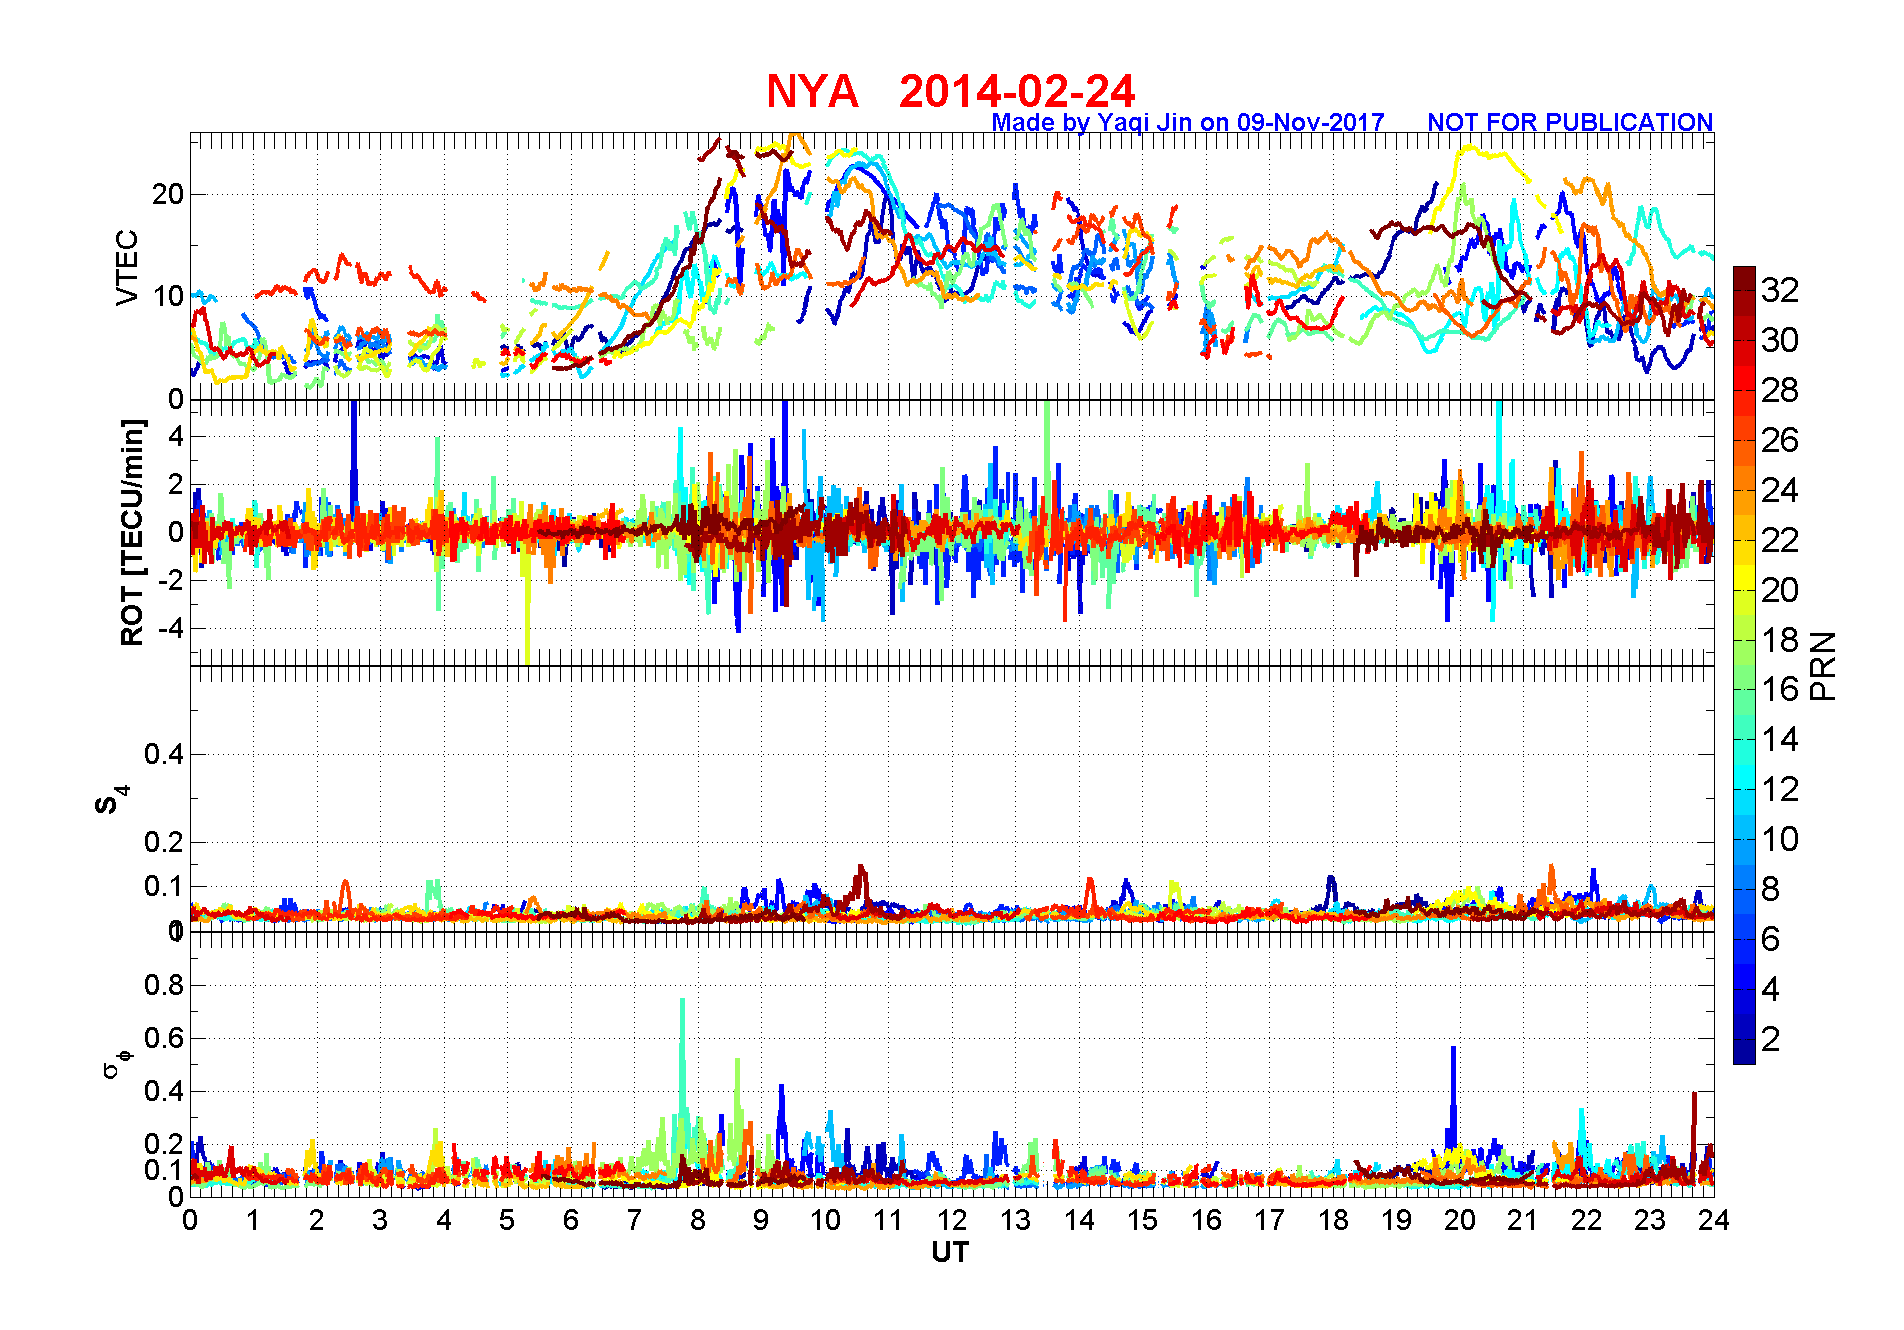Select the -2 tick on the ROT axis

click(170, 580)
